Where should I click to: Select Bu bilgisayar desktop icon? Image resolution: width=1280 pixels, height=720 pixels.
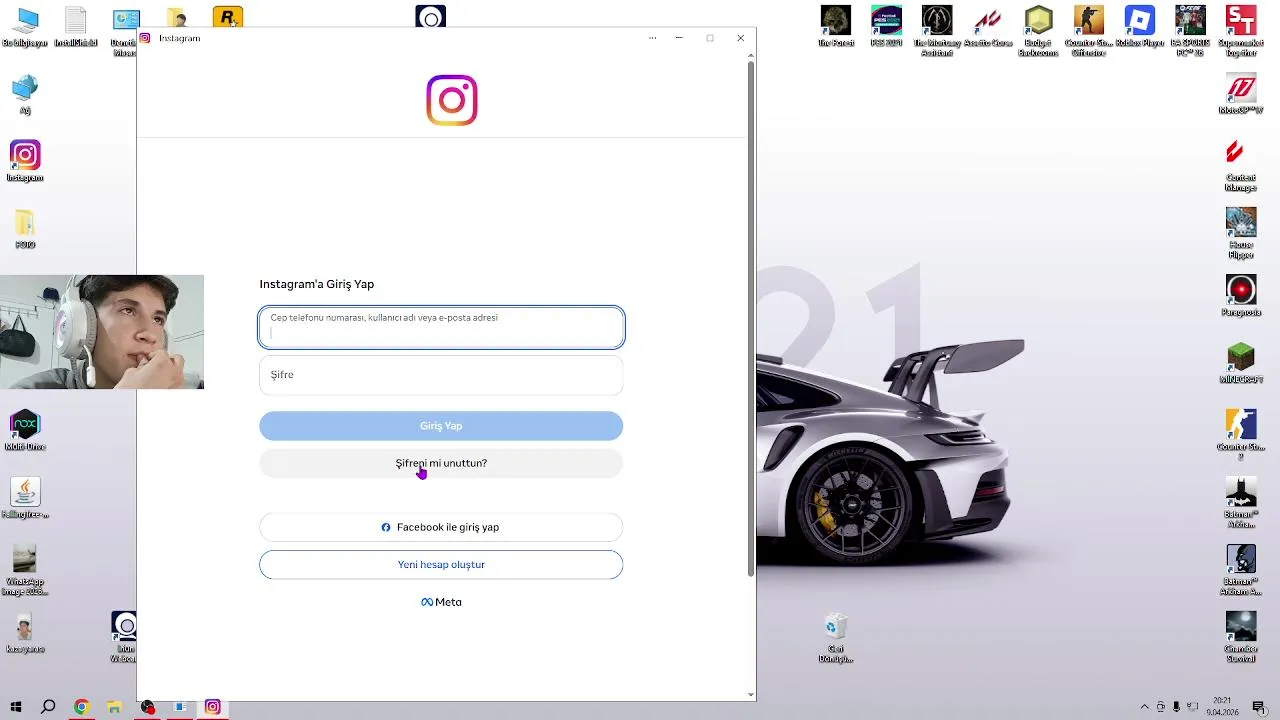coord(25,28)
